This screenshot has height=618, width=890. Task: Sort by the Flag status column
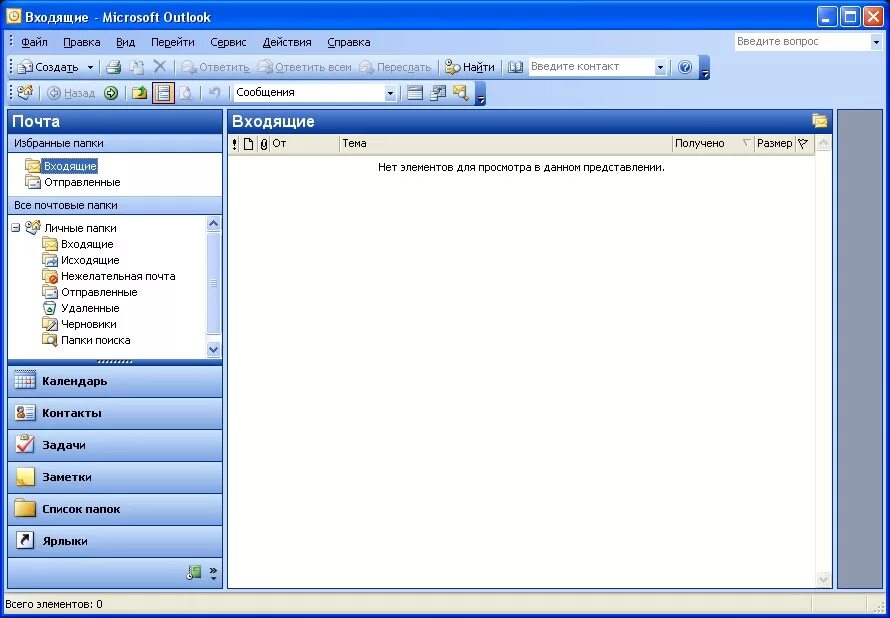coord(803,144)
